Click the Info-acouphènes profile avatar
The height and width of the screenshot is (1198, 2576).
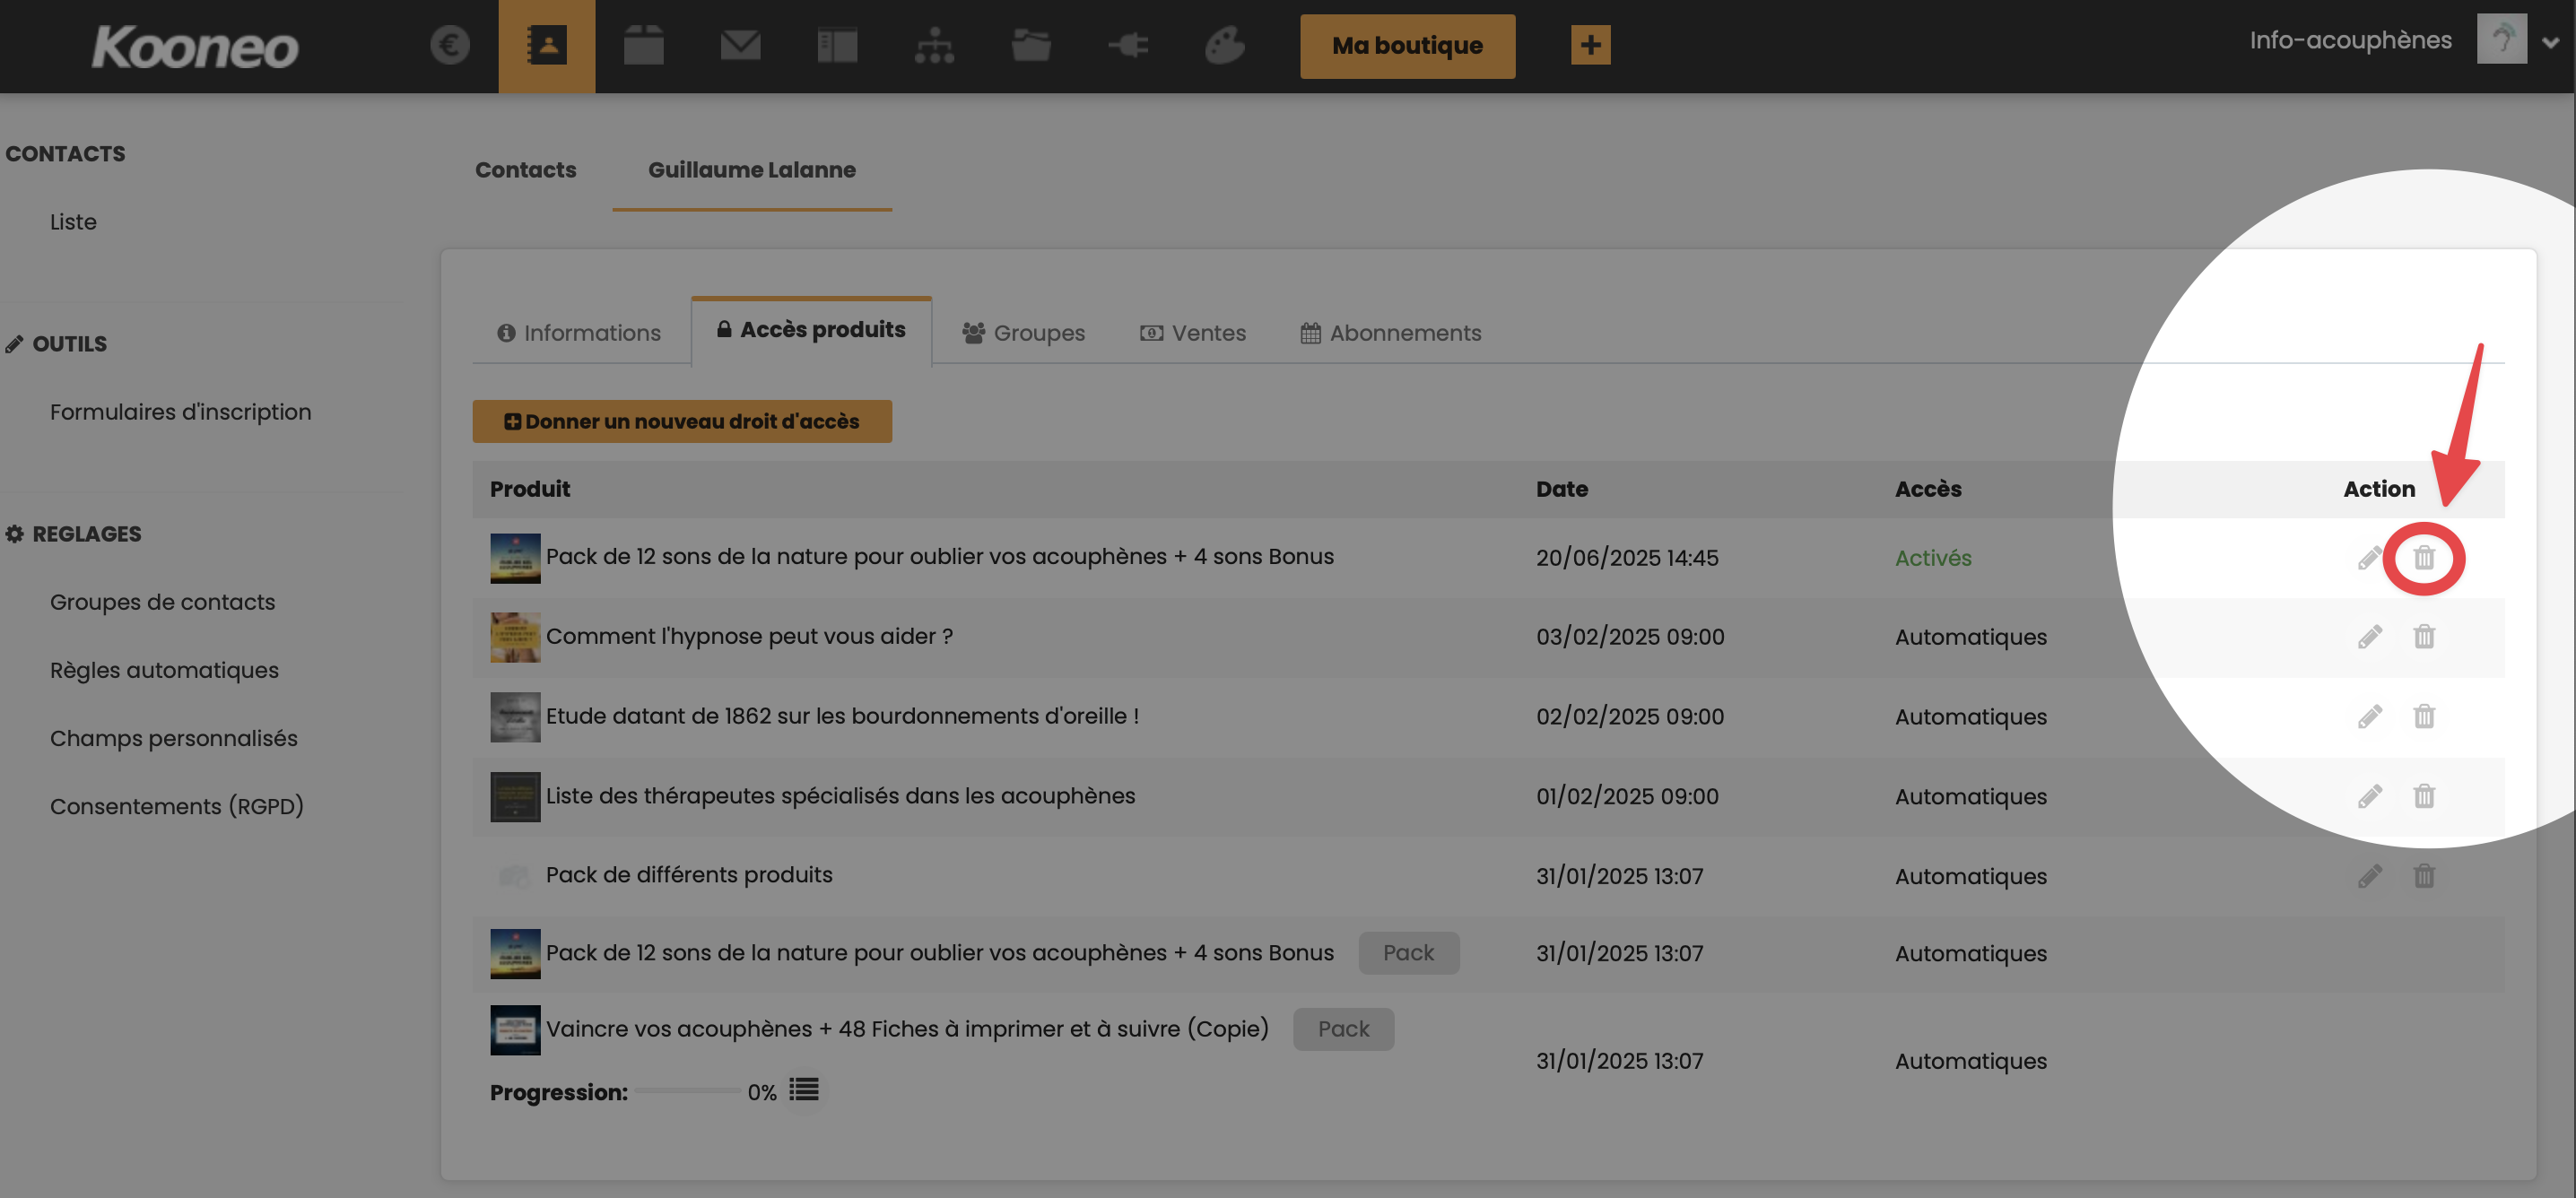2502,39
